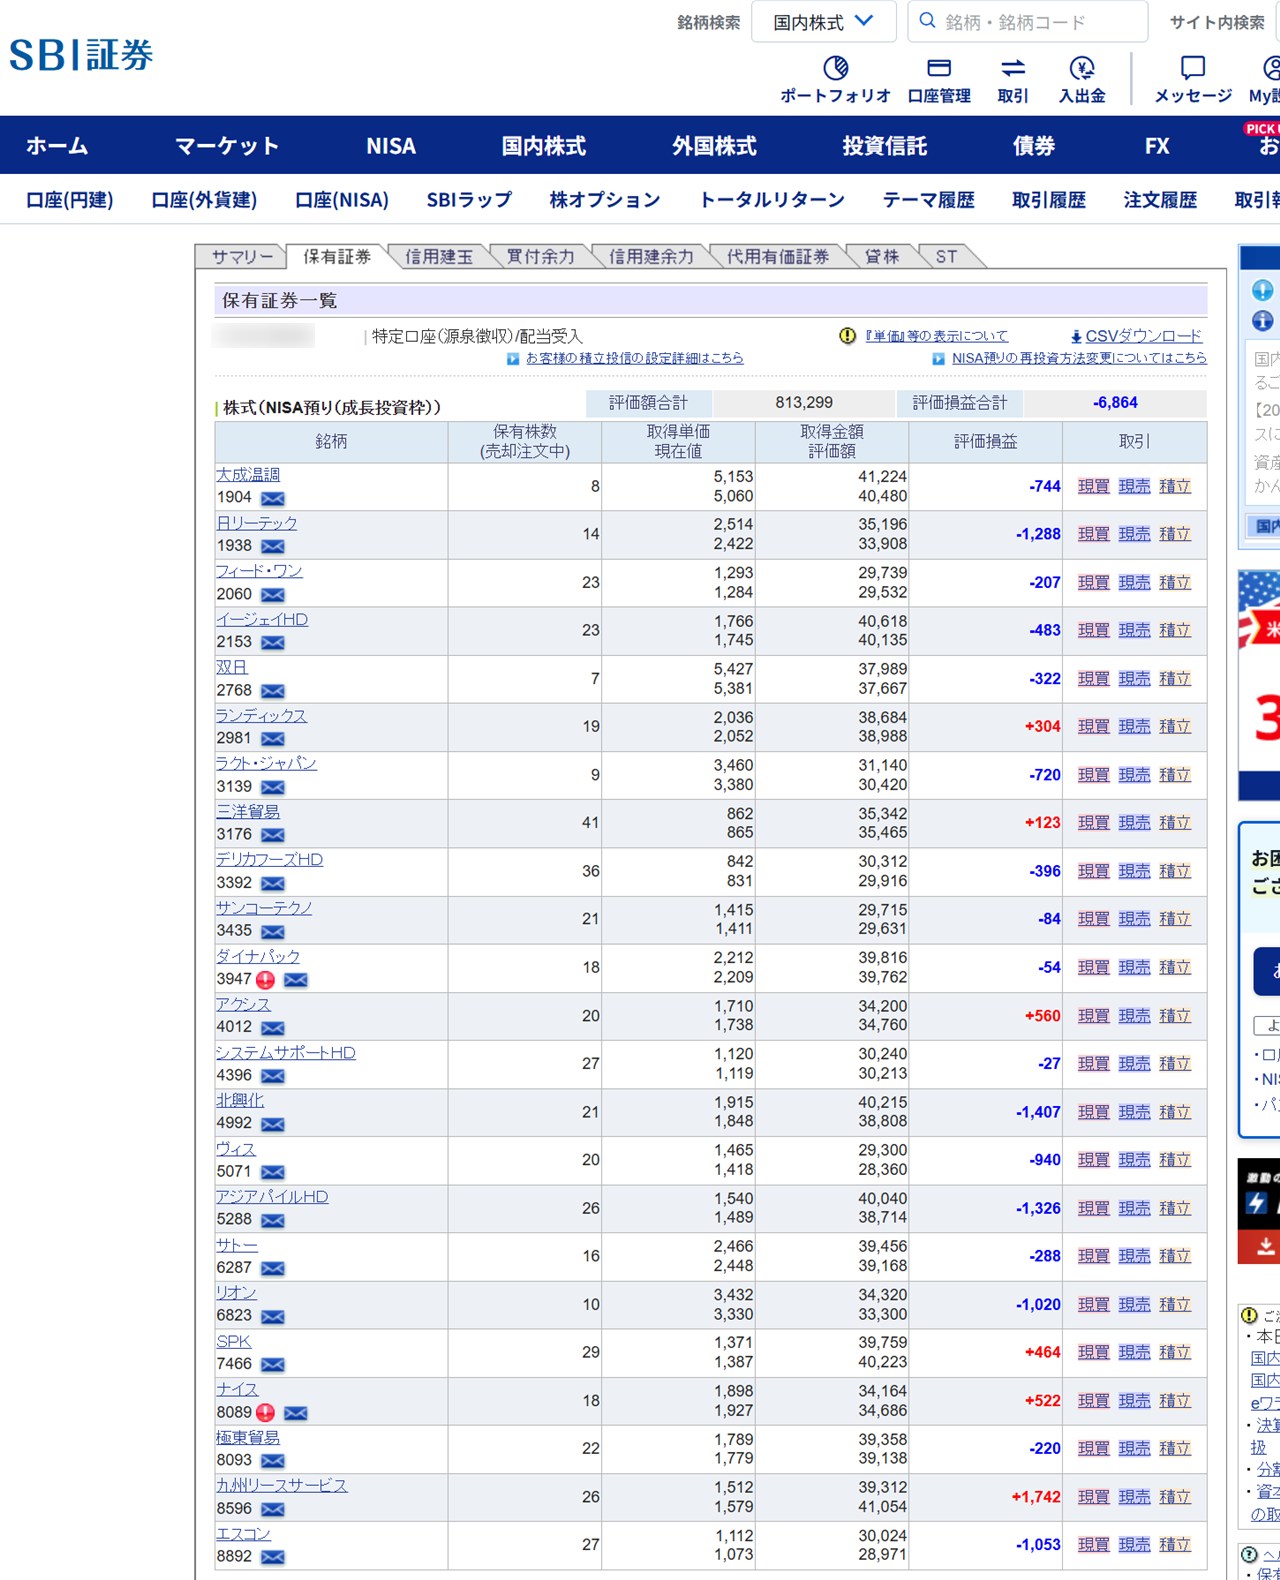
Task: Switch to the 代用有価証券 tab
Action: pos(778,257)
